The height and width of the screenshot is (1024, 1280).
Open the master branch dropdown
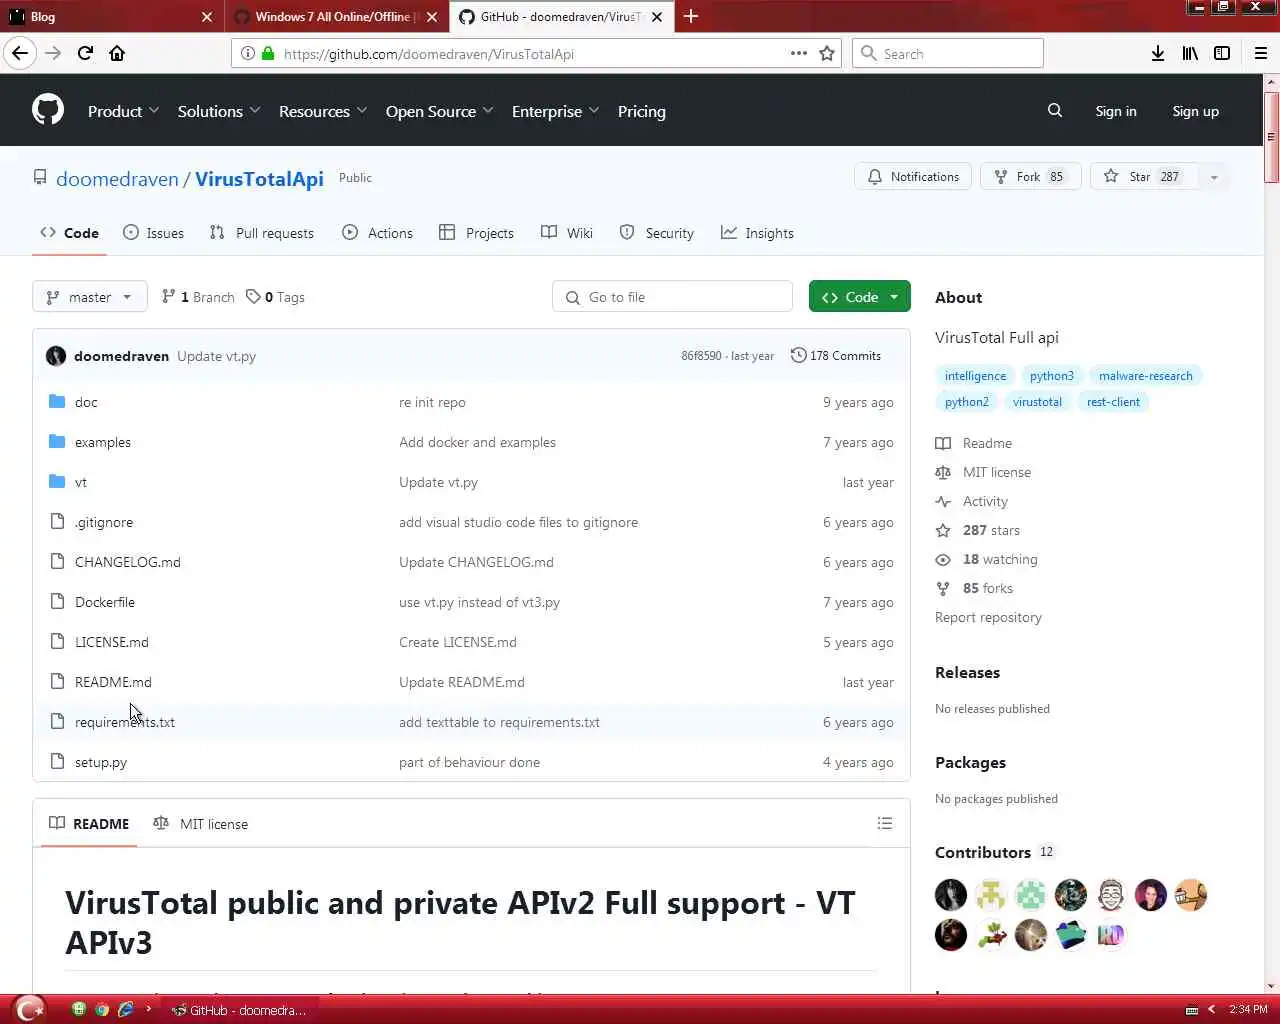(x=90, y=297)
